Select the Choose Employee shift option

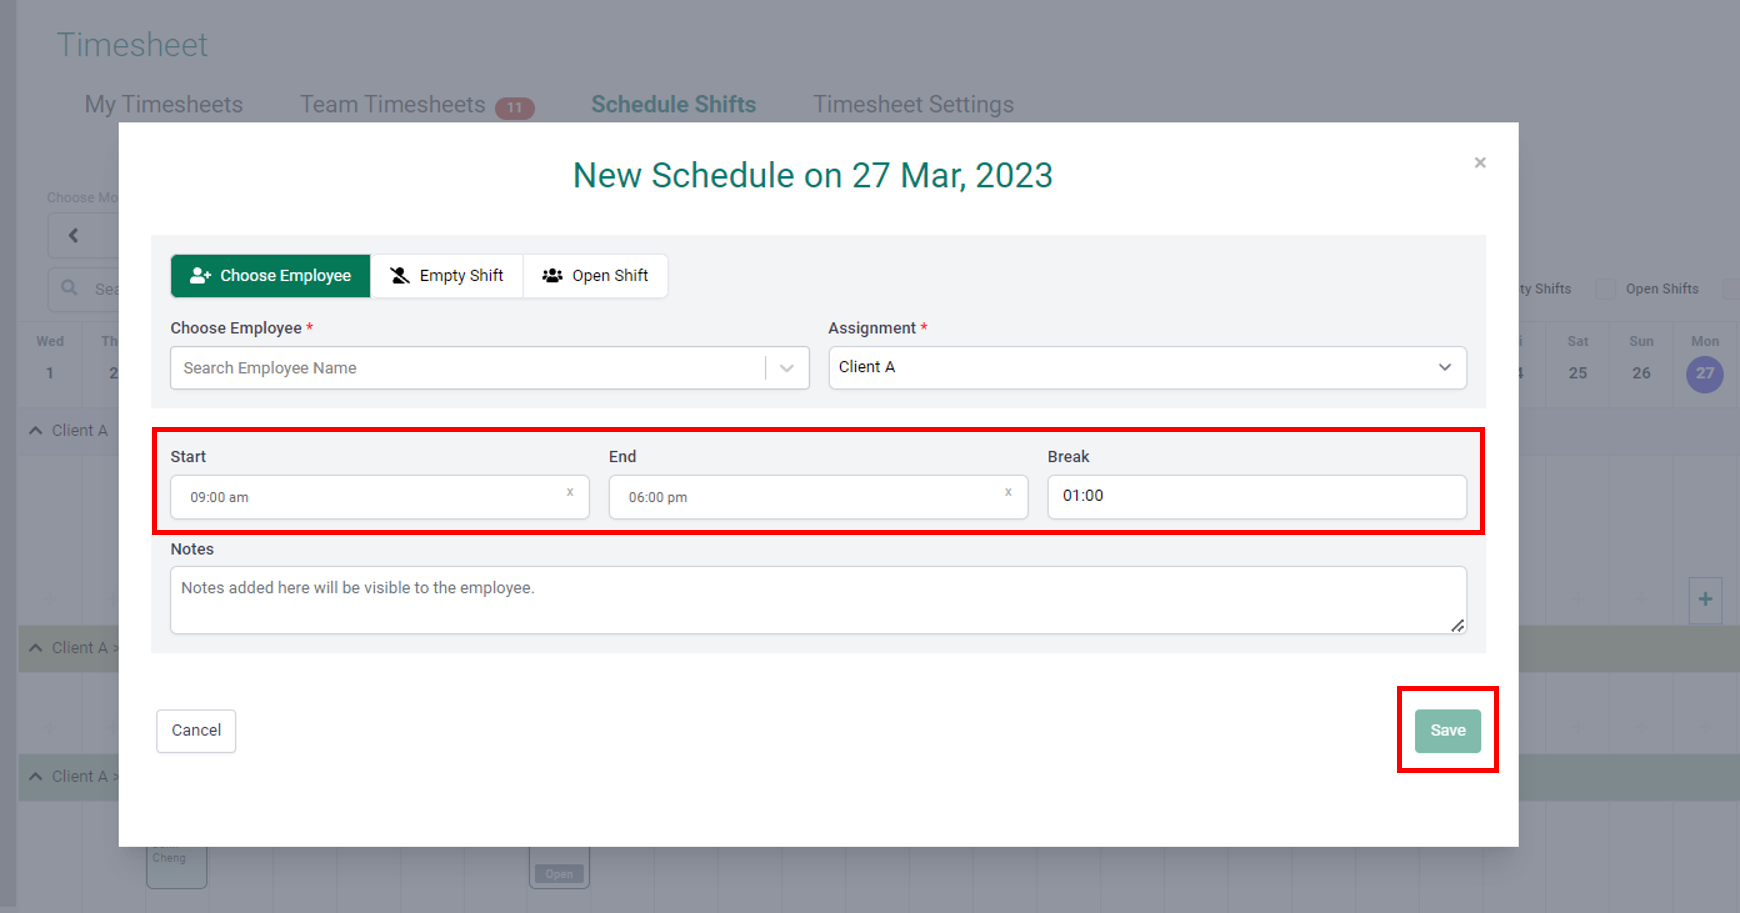click(271, 276)
